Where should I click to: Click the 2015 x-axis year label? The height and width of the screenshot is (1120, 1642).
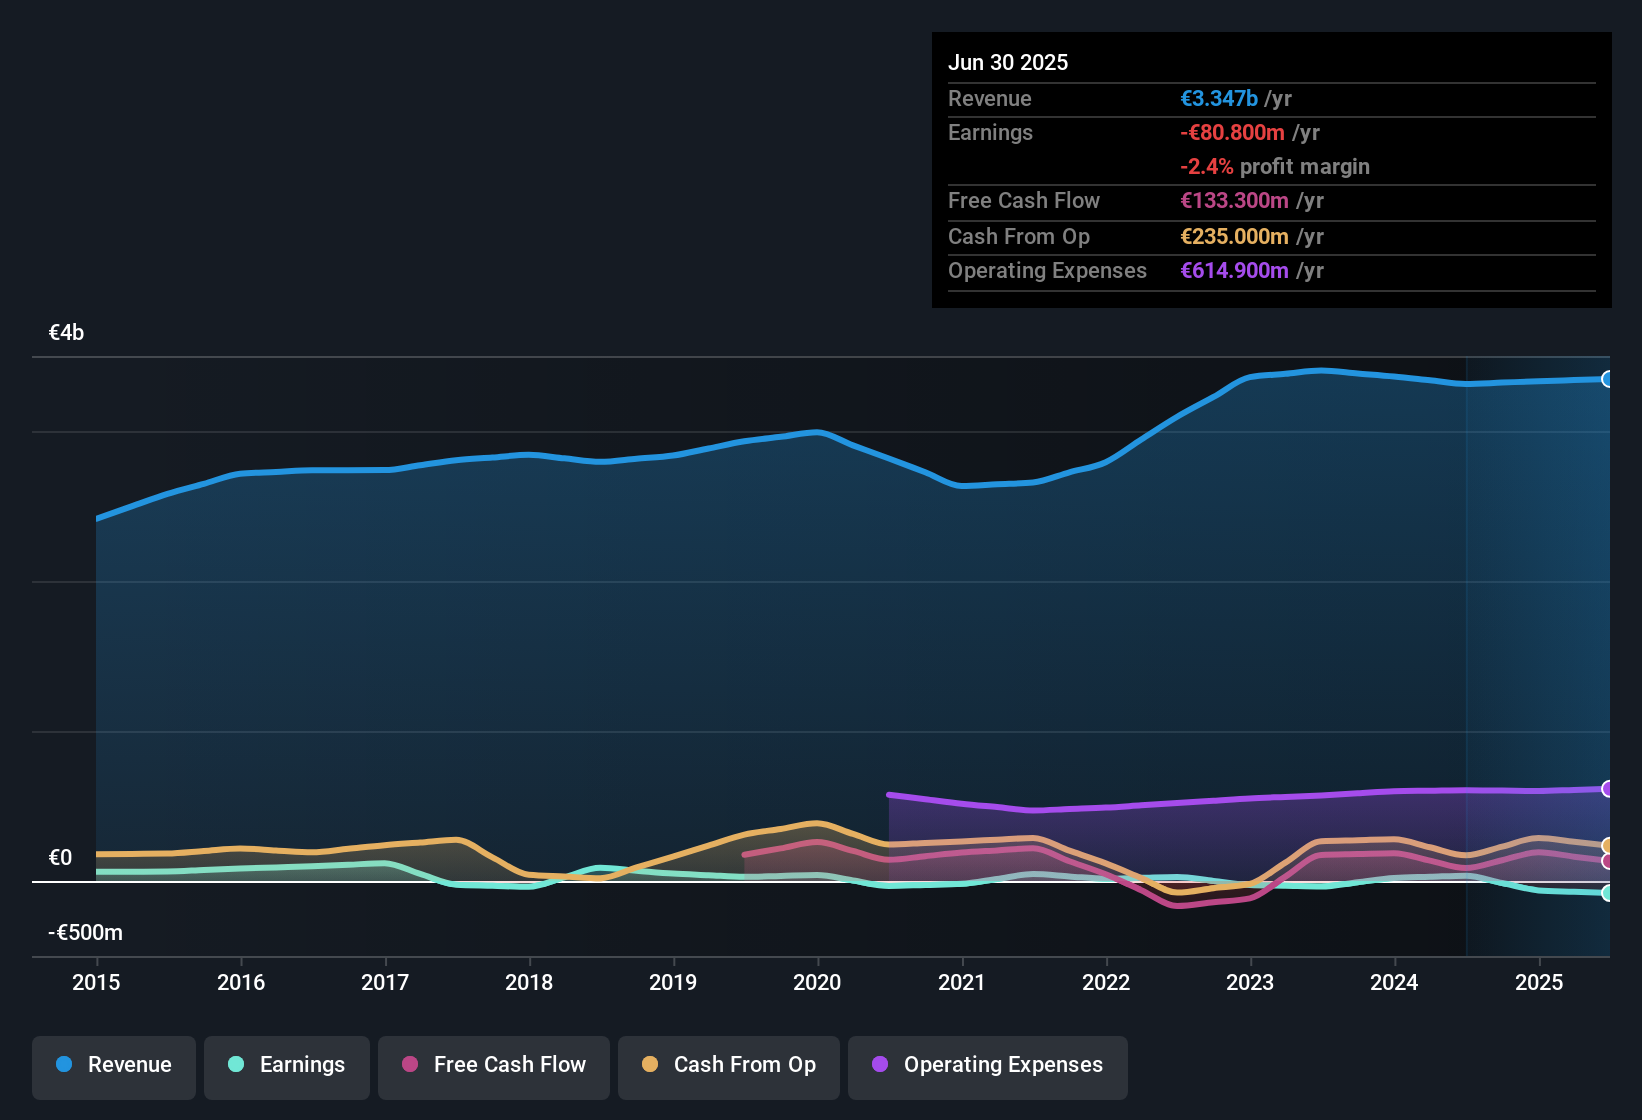coord(96,982)
